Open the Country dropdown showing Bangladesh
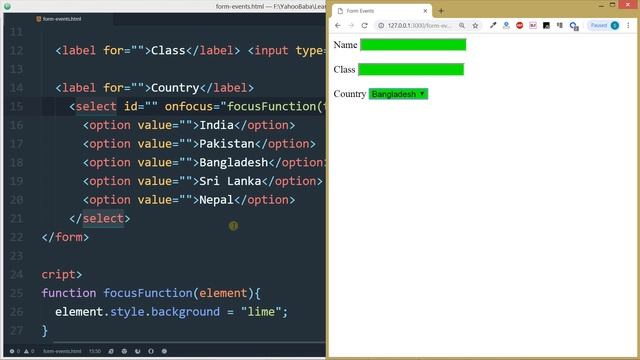Image resolution: width=640 pixels, height=360 pixels. click(398, 94)
